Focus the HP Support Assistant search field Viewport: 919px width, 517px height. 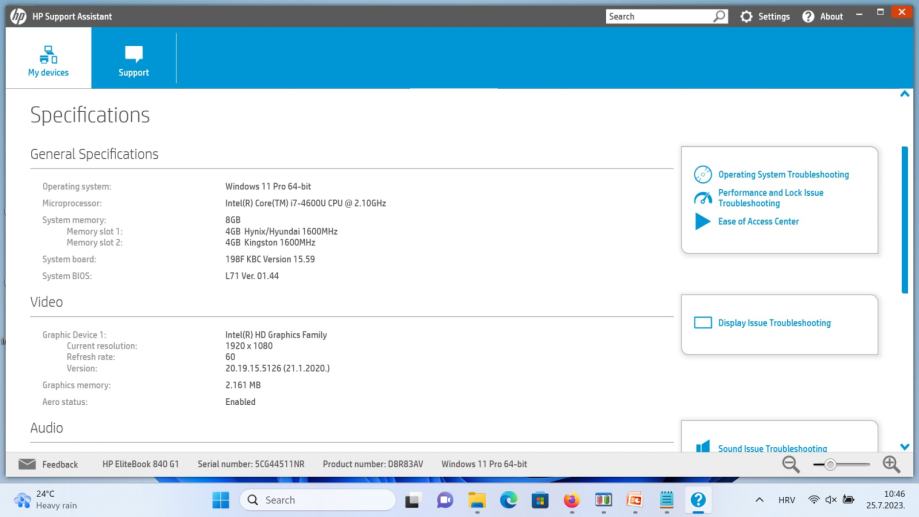point(659,16)
